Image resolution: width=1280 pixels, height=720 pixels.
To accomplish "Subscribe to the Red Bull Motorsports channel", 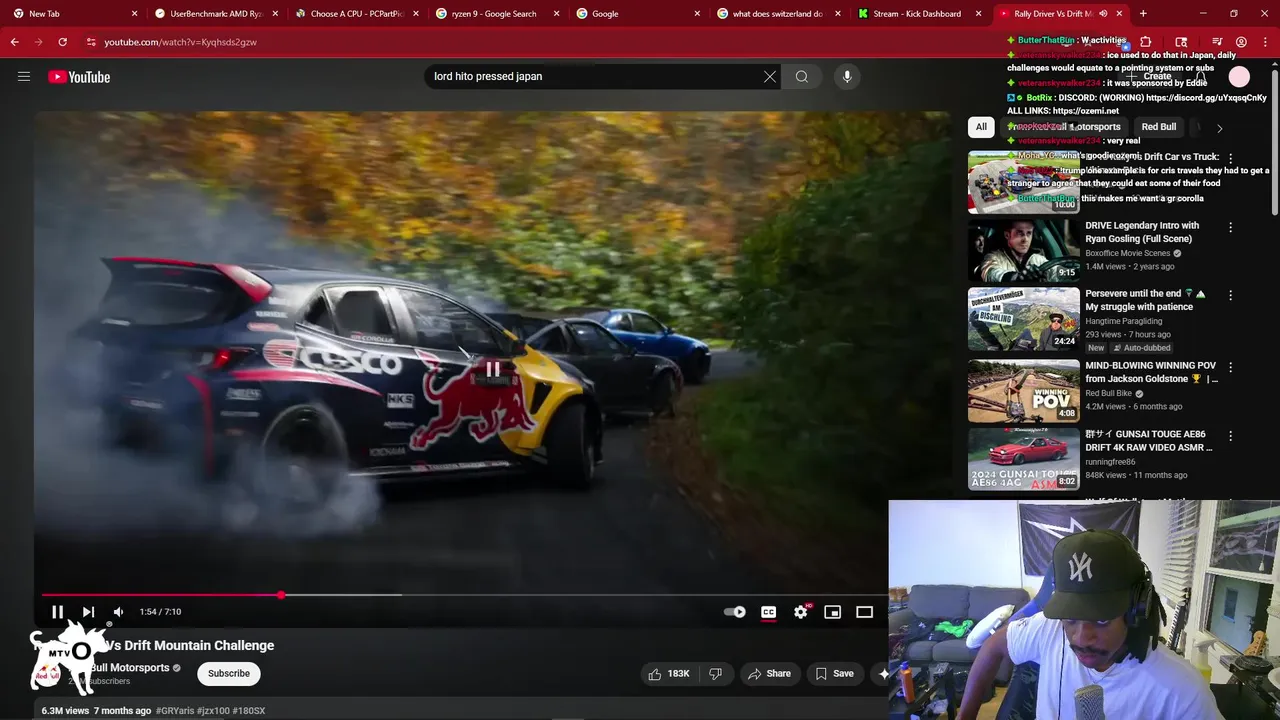I will pyautogui.click(x=229, y=673).
